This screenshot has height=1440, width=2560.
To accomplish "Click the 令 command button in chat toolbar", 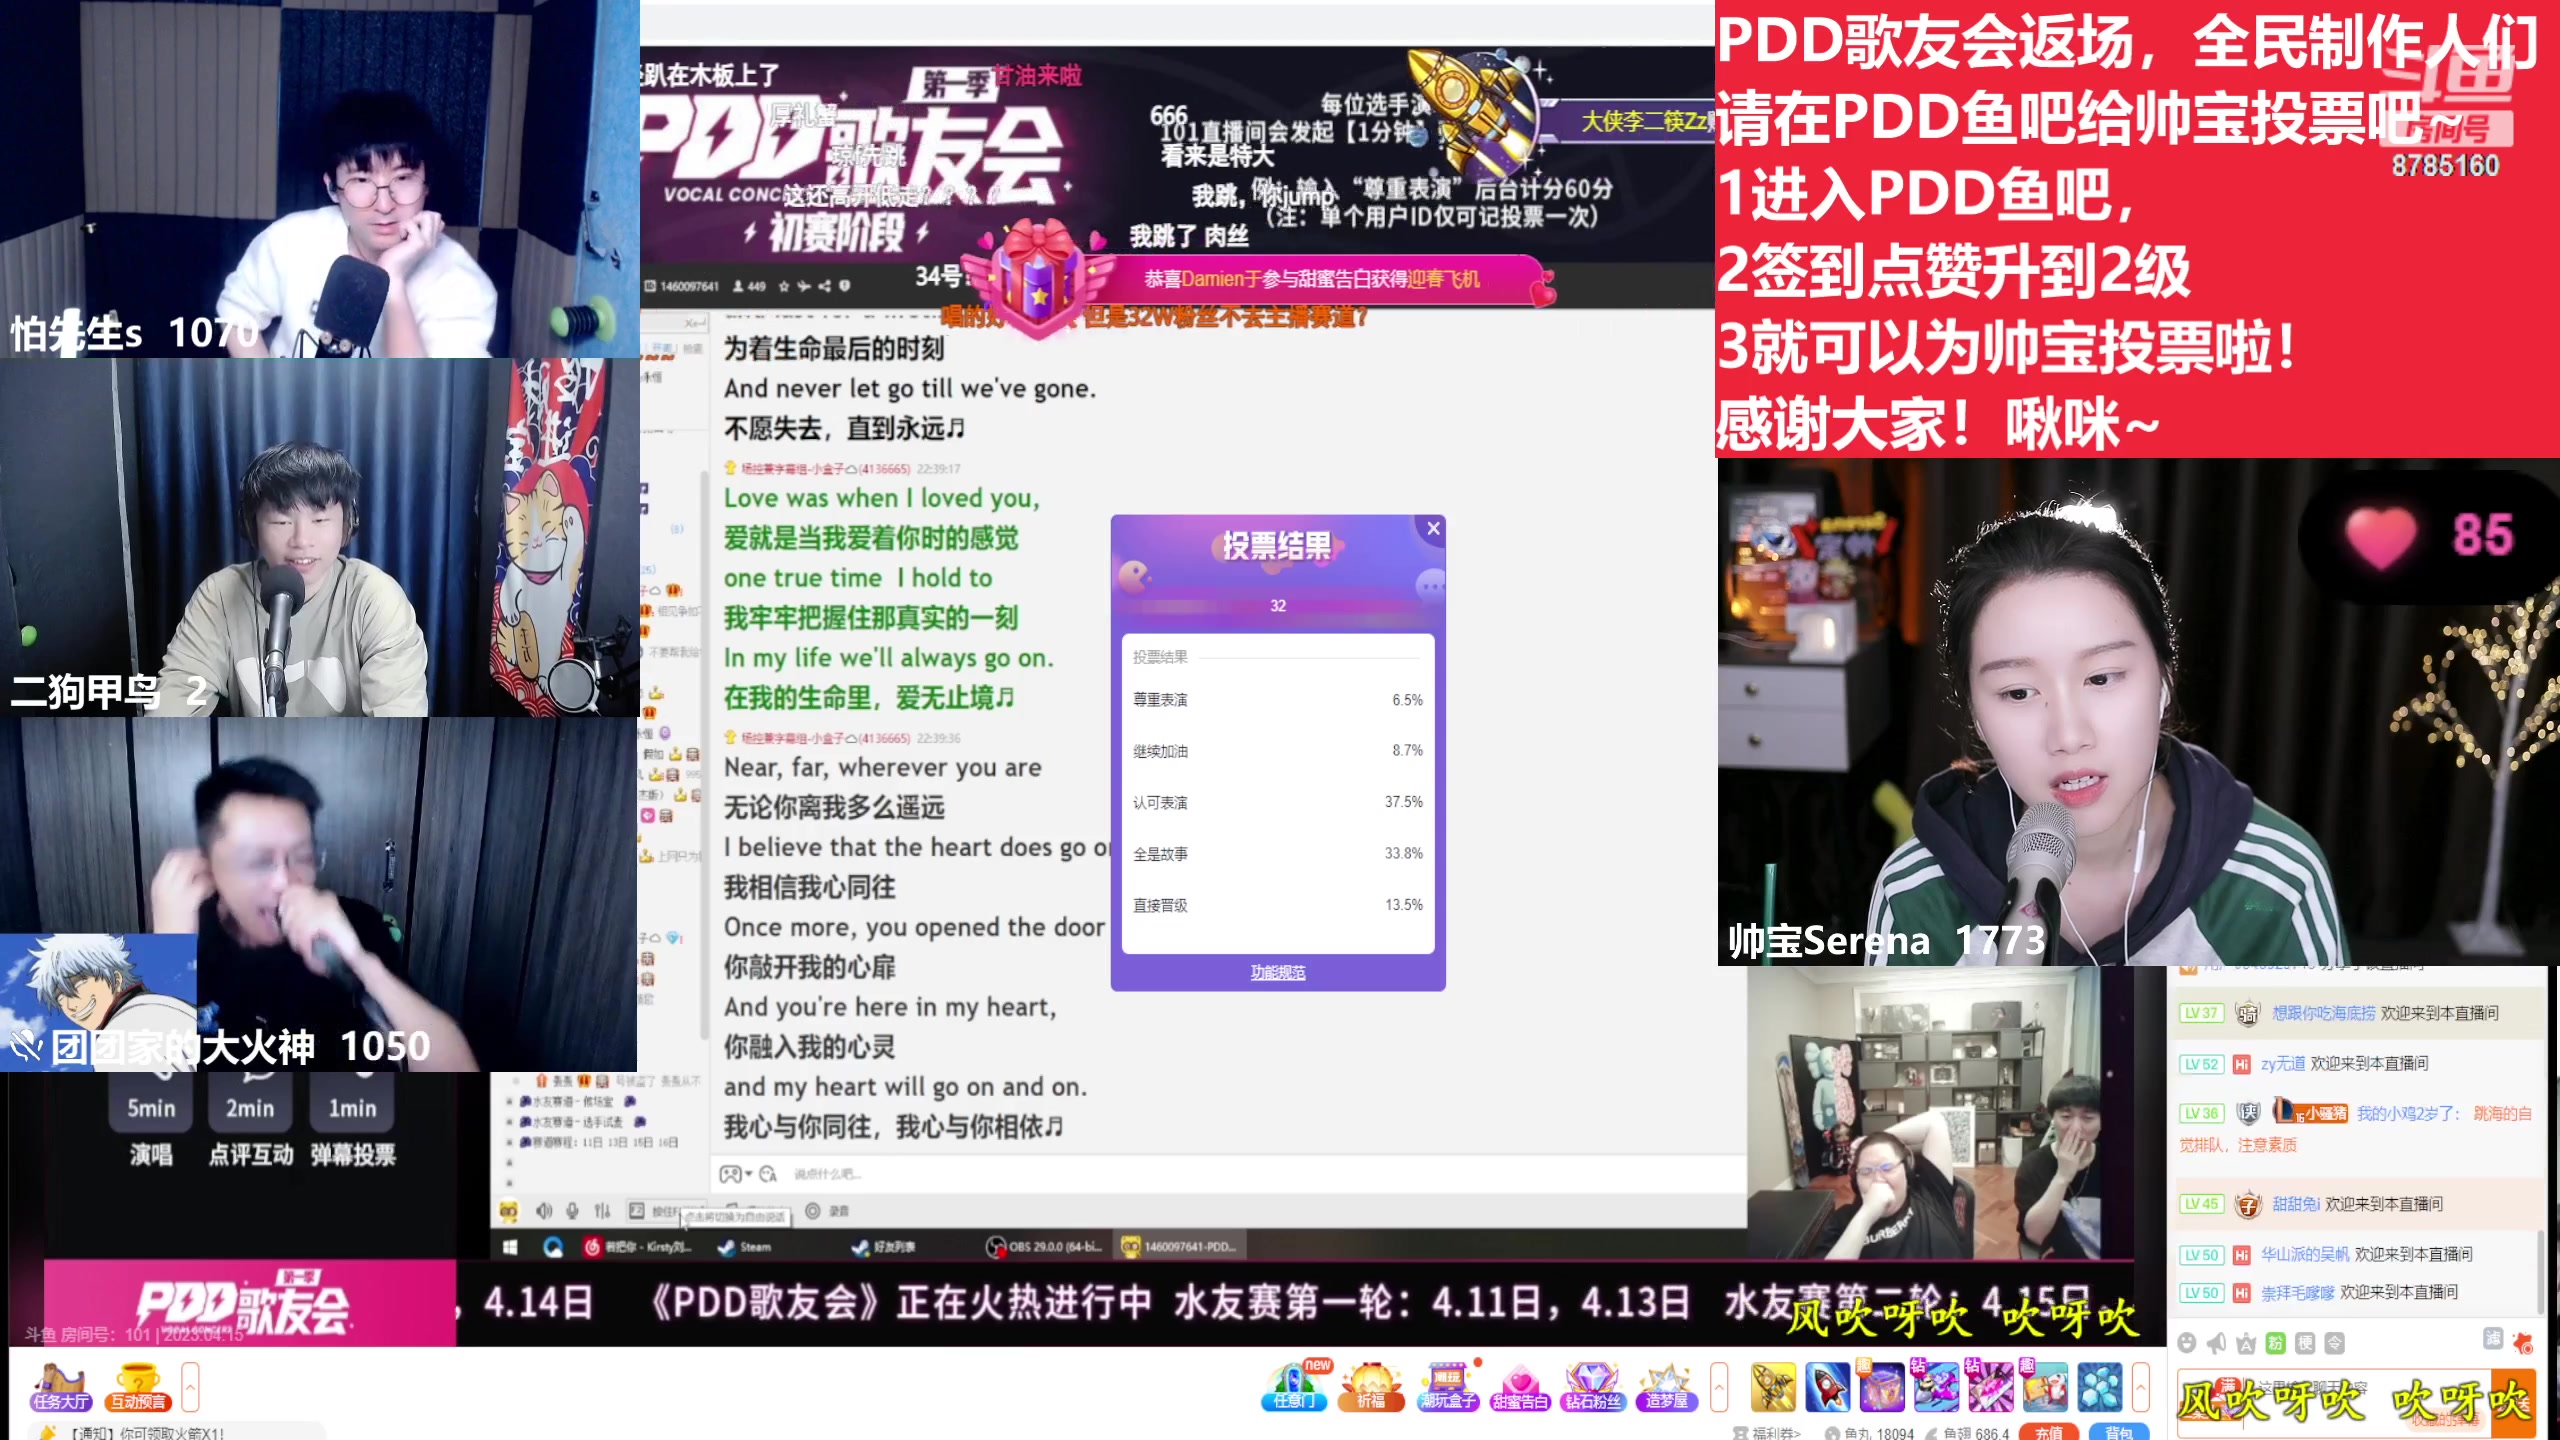I will click(x=2334, y=1343).
